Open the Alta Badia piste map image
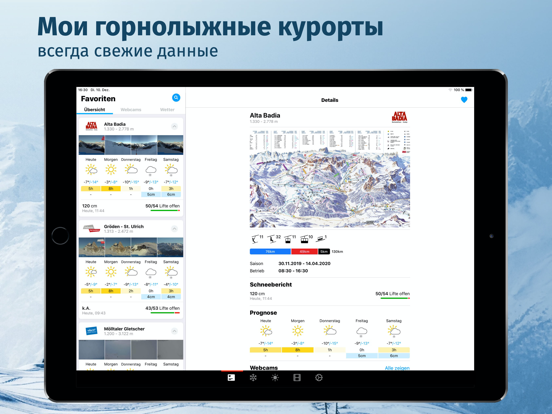Image resolution: width=552 pixels, height=414 pixels. (x=330, y=178)
